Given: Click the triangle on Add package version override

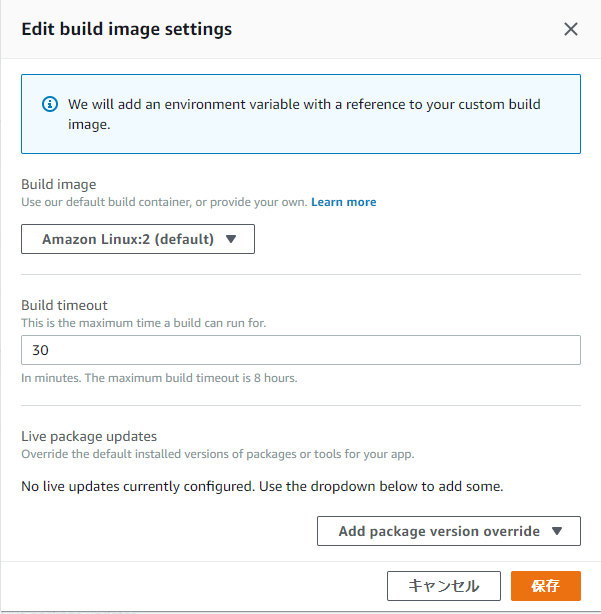Looking at the screenshot, I should 558,531.
